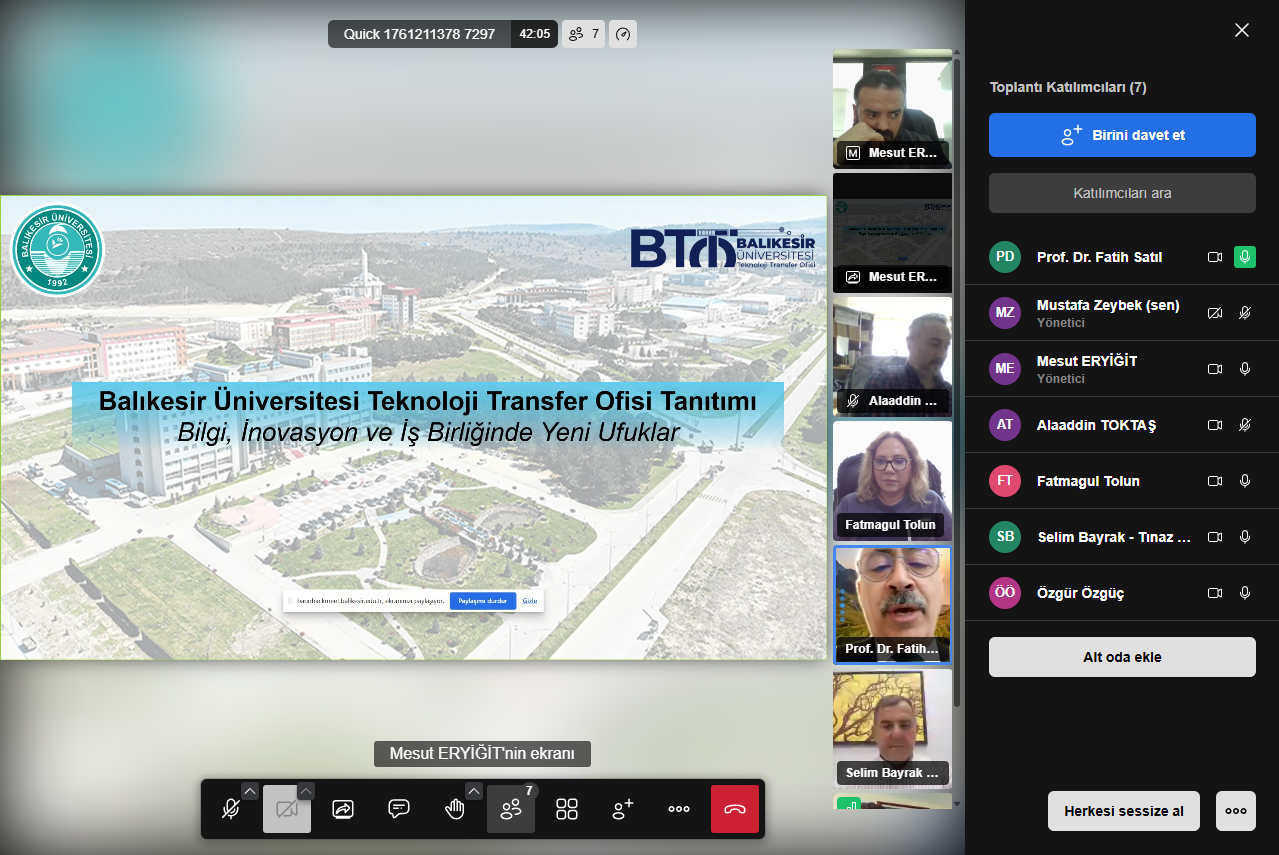Image resolution: width=1279 pixels, height=855 pixels.
Task: Raise your hand using the hand icon
Action: click(x=455, y=809)
